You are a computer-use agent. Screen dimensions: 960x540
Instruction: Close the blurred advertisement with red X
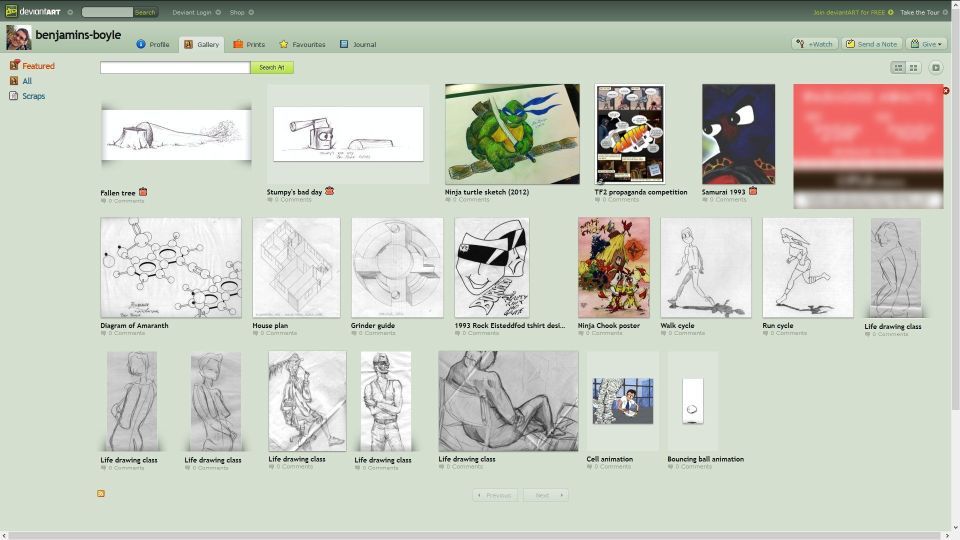[x=946, y=90]
